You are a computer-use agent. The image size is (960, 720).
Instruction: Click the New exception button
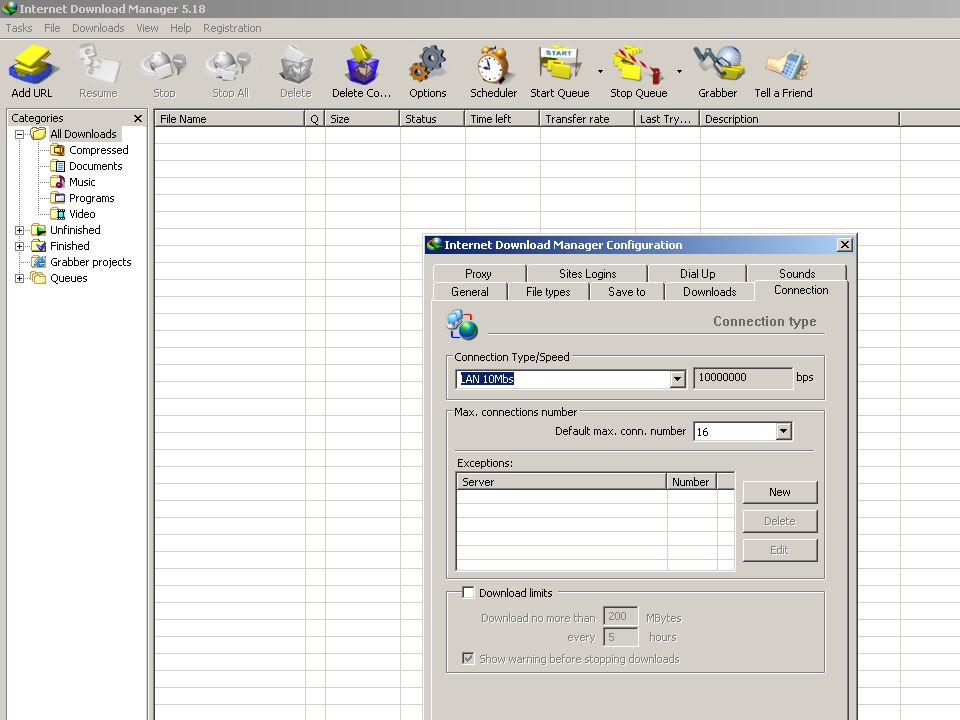(x=779, y=492)
